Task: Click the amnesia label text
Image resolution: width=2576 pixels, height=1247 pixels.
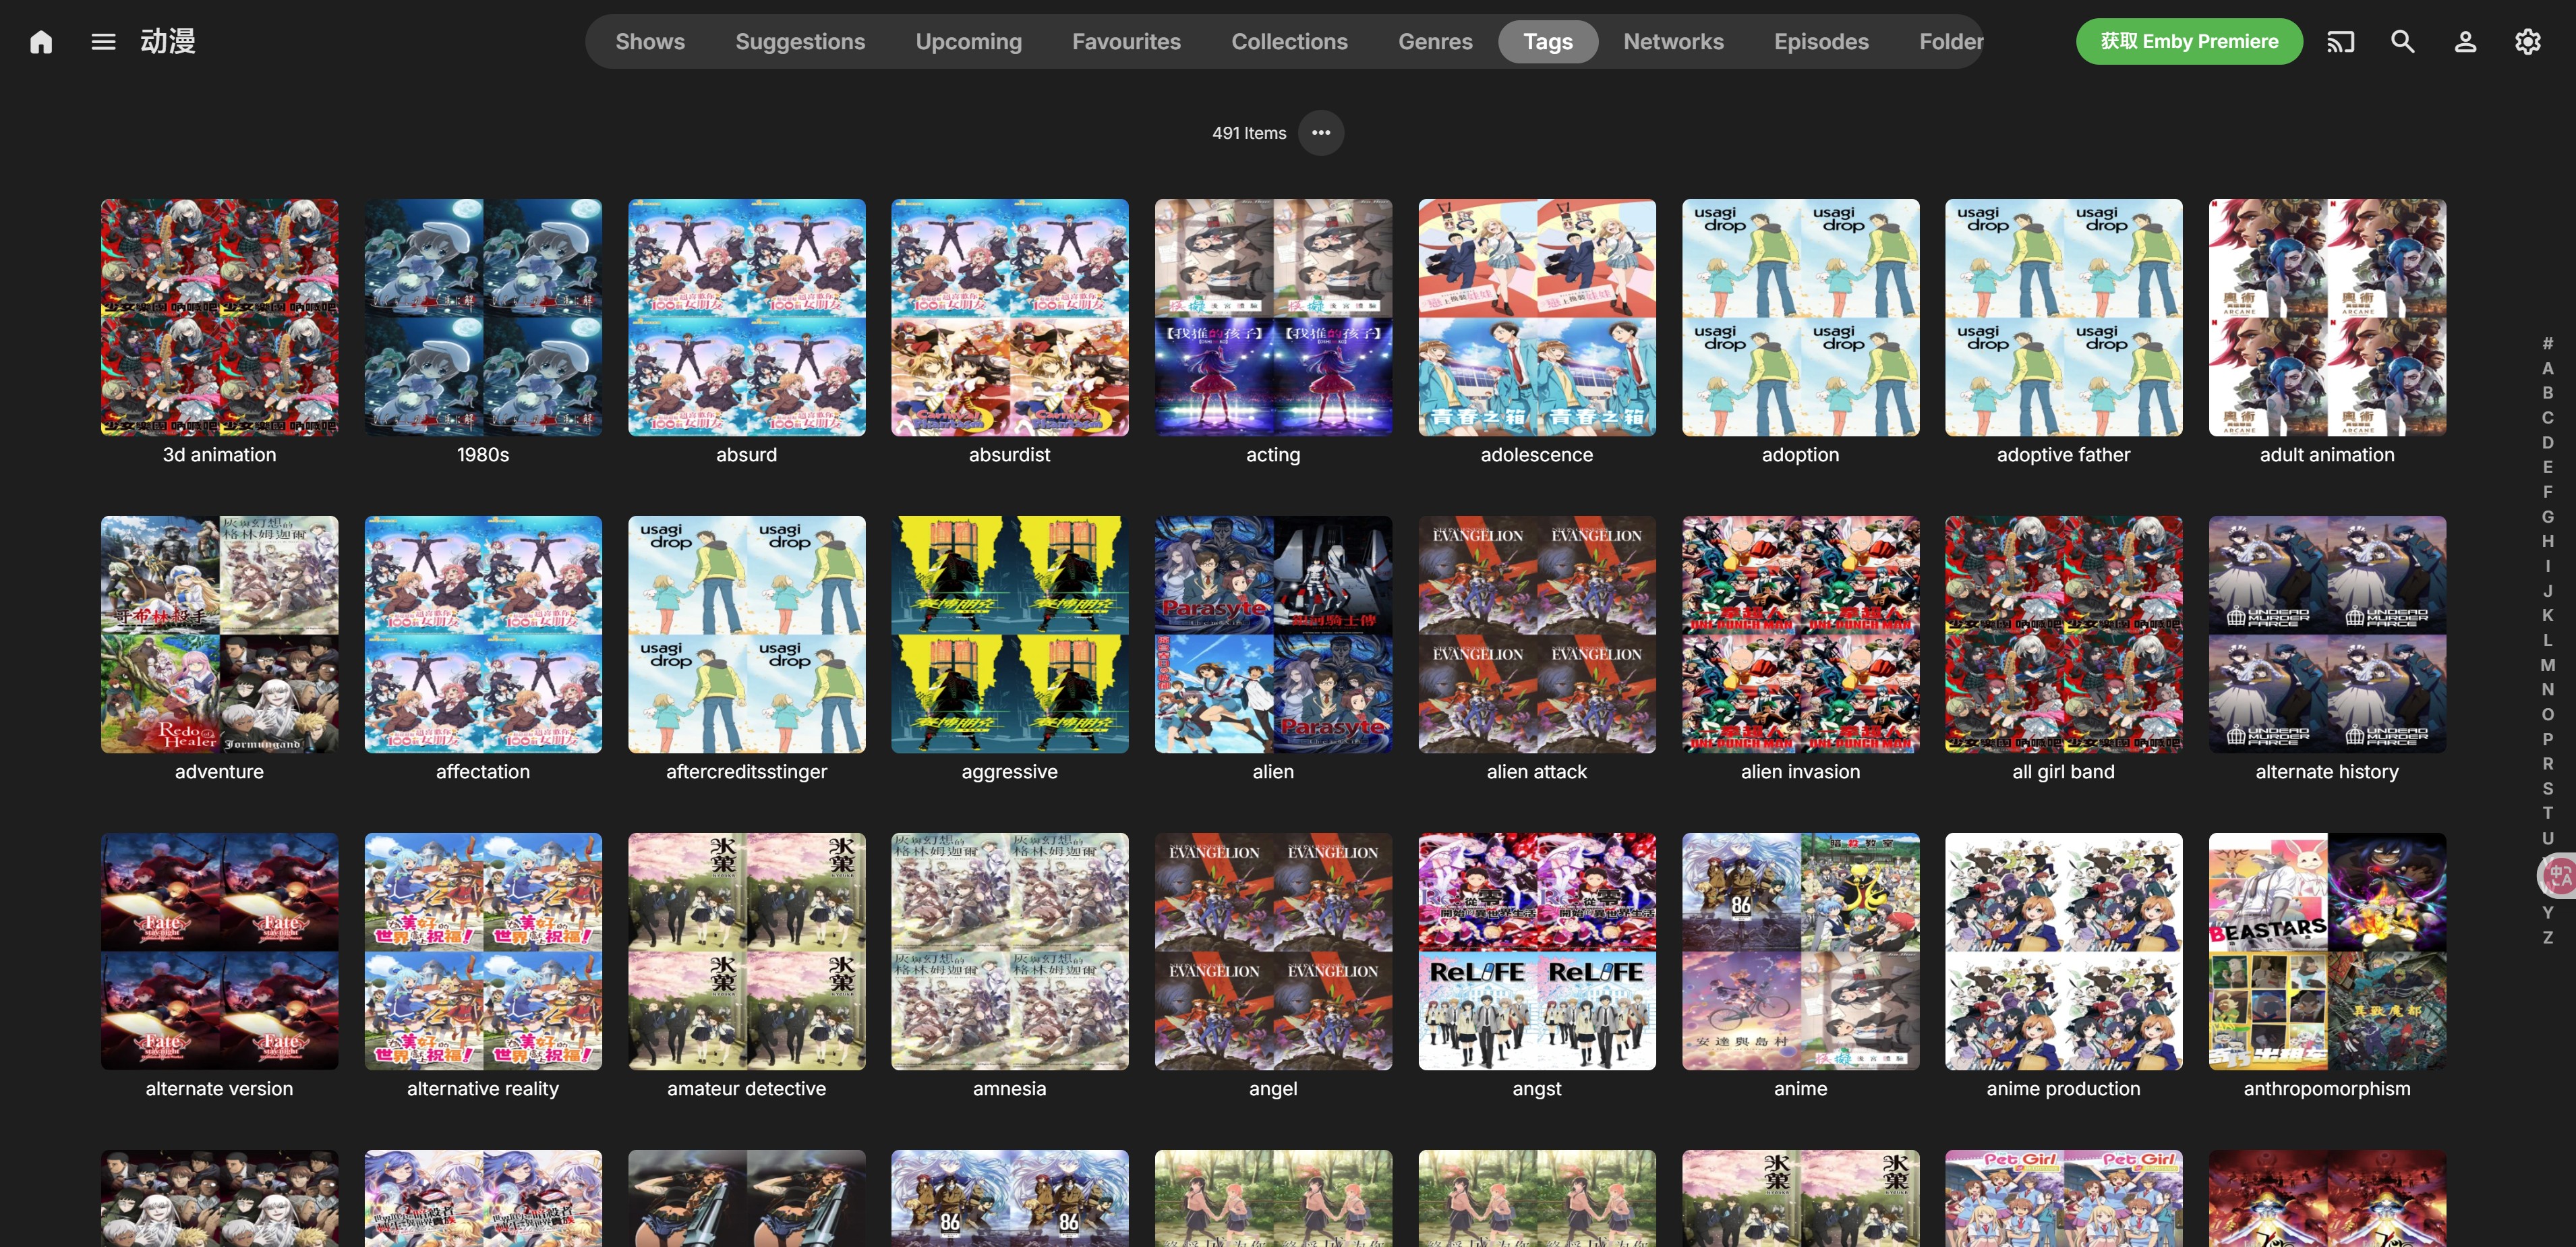Action: (1009, 1089)
